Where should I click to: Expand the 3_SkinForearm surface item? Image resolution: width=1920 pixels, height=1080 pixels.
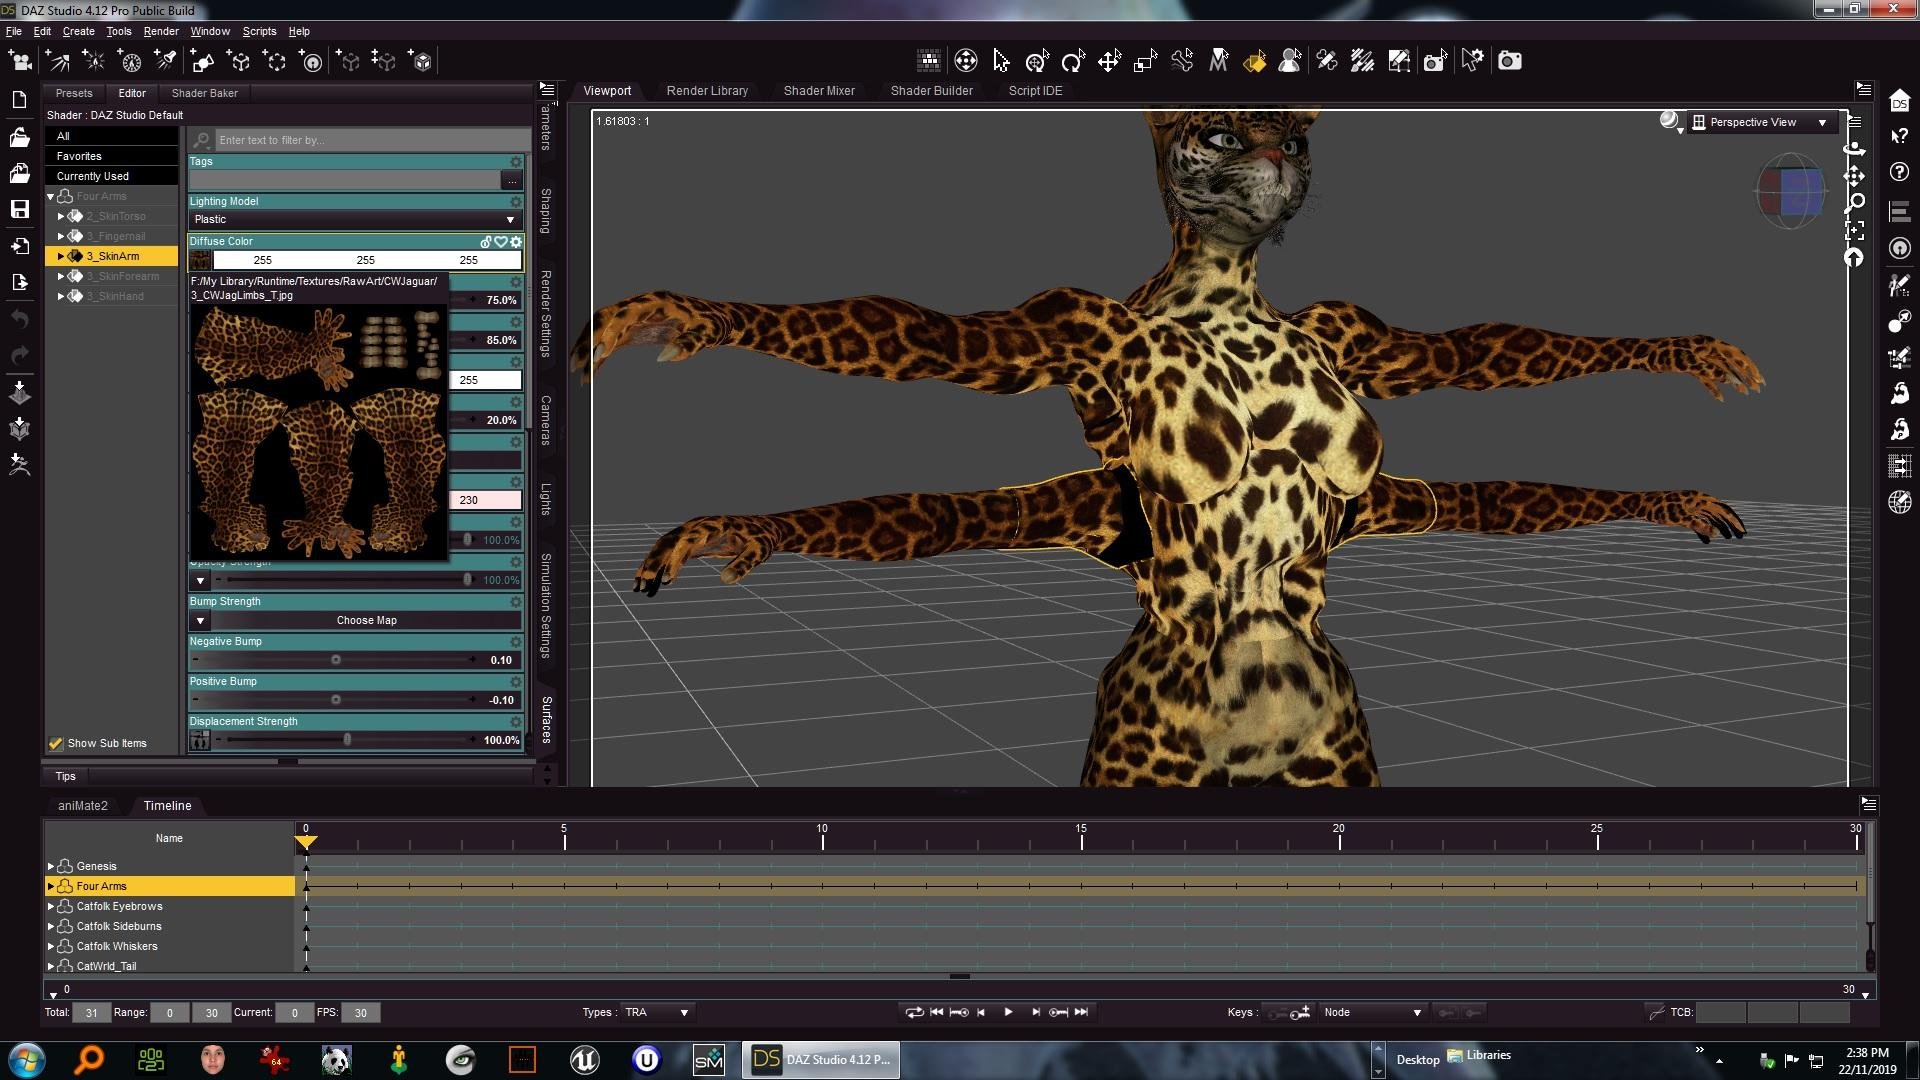61,276
